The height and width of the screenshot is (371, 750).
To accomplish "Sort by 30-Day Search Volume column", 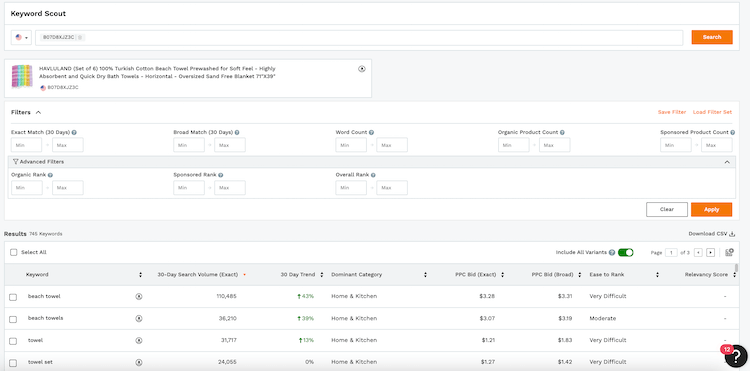I will coord(198,274).
